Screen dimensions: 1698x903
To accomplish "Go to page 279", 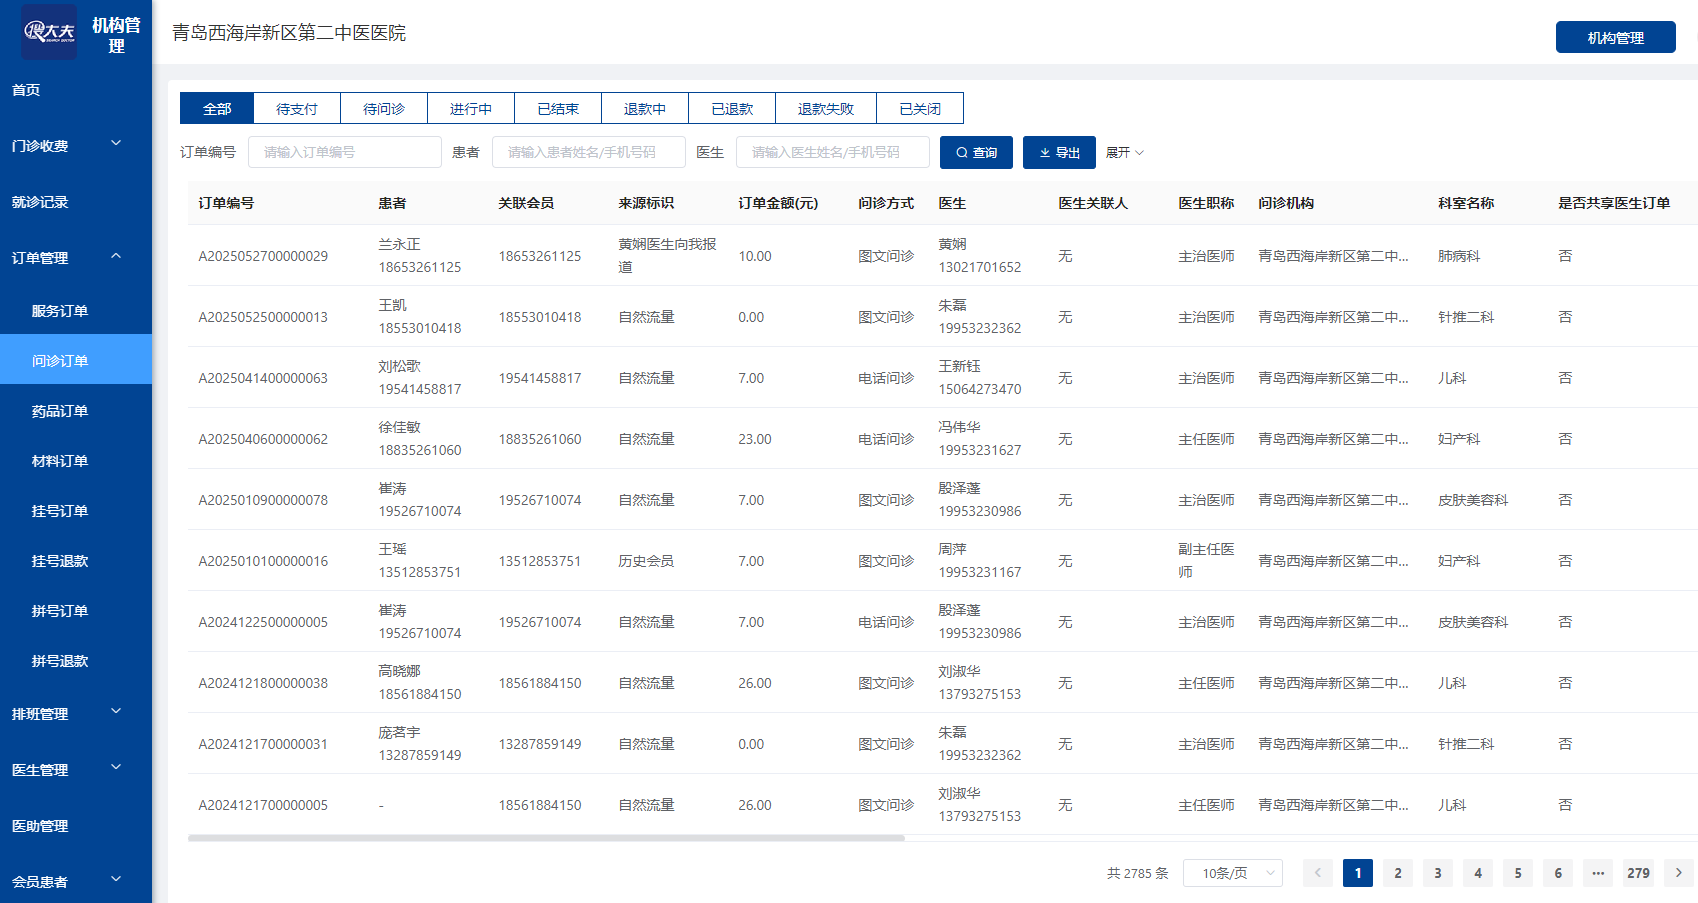I will pos(1638,873).
